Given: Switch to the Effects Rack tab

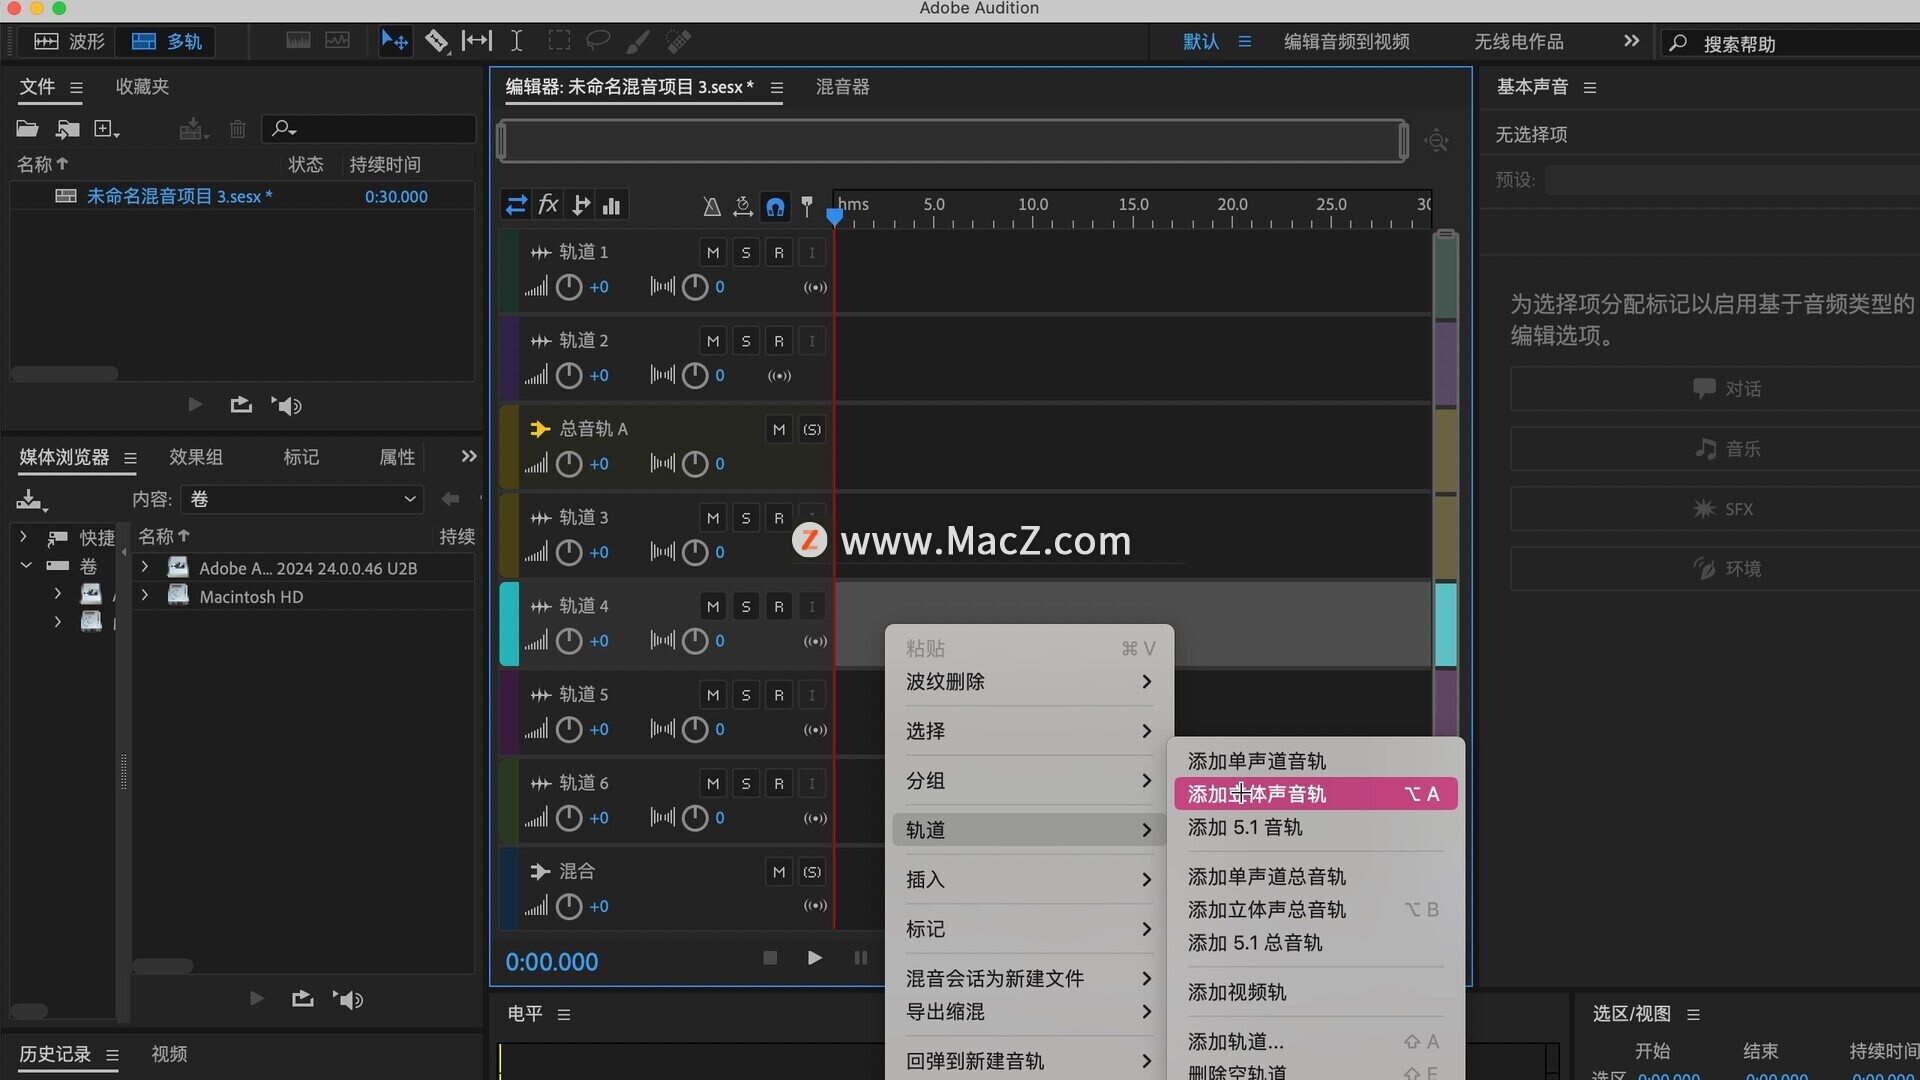Looking at the screenshot, I should (x=196, y=457).
